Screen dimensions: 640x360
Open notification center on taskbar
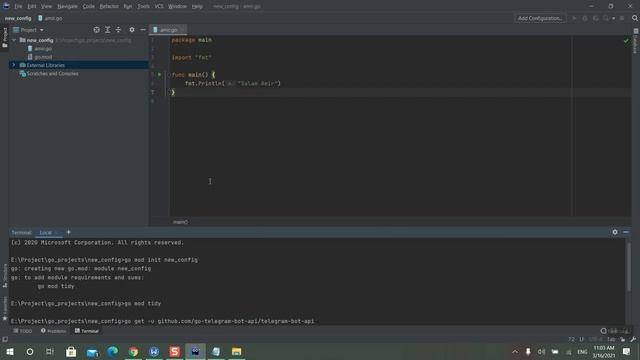click(627, 351)
